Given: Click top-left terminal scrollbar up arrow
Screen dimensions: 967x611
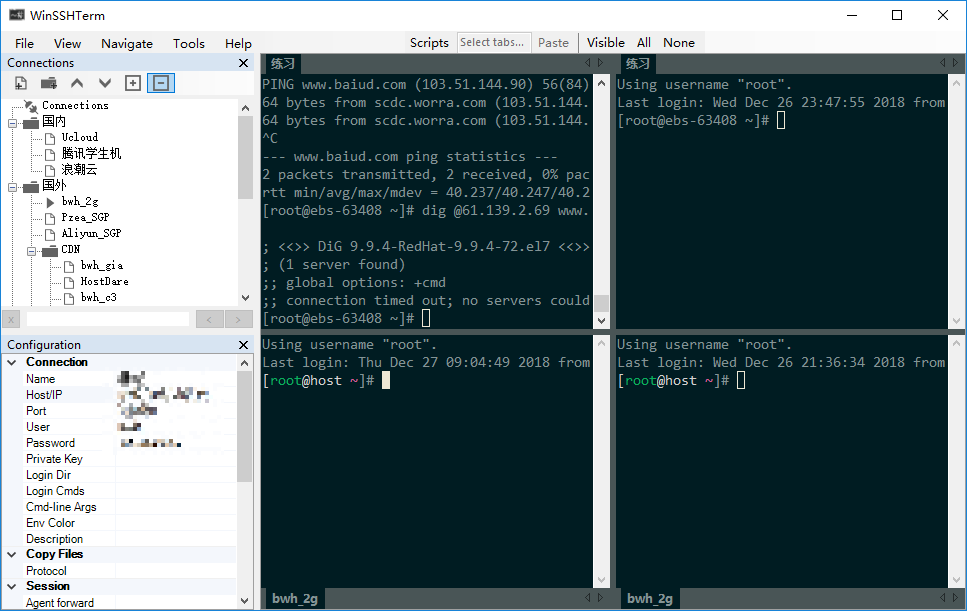Looking at the screenshot, I should tap(602, 83).
